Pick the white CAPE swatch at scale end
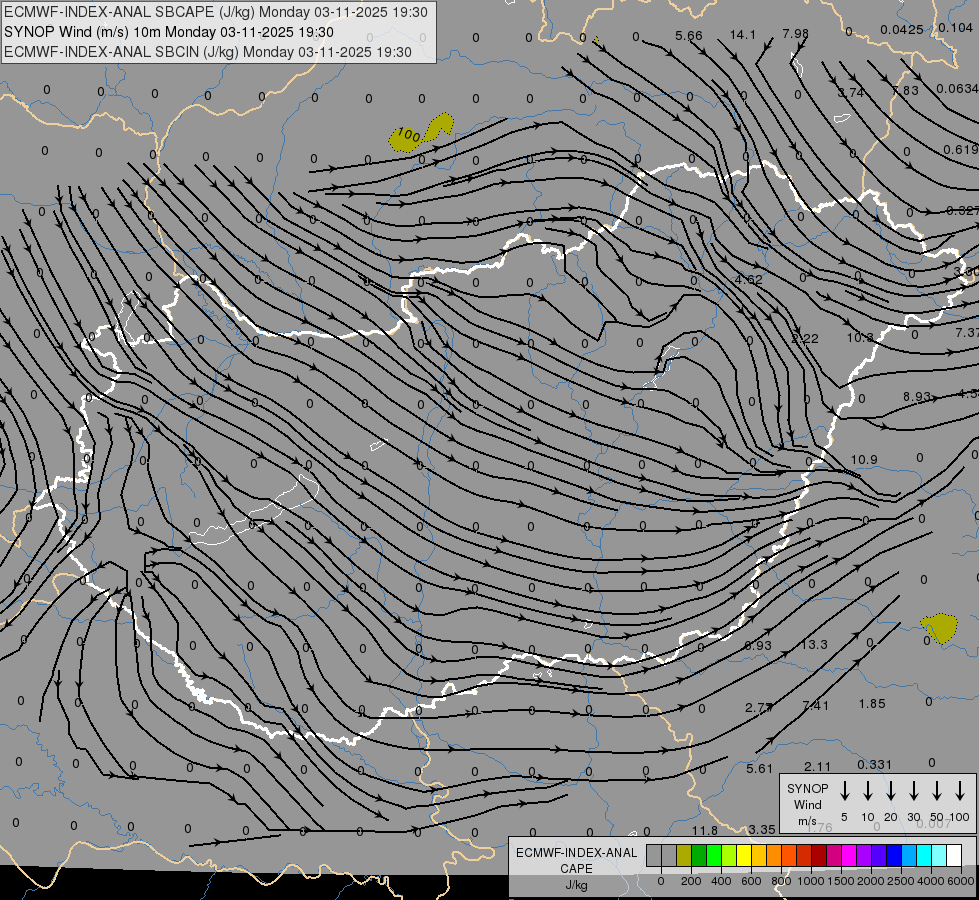 [954, 856]
